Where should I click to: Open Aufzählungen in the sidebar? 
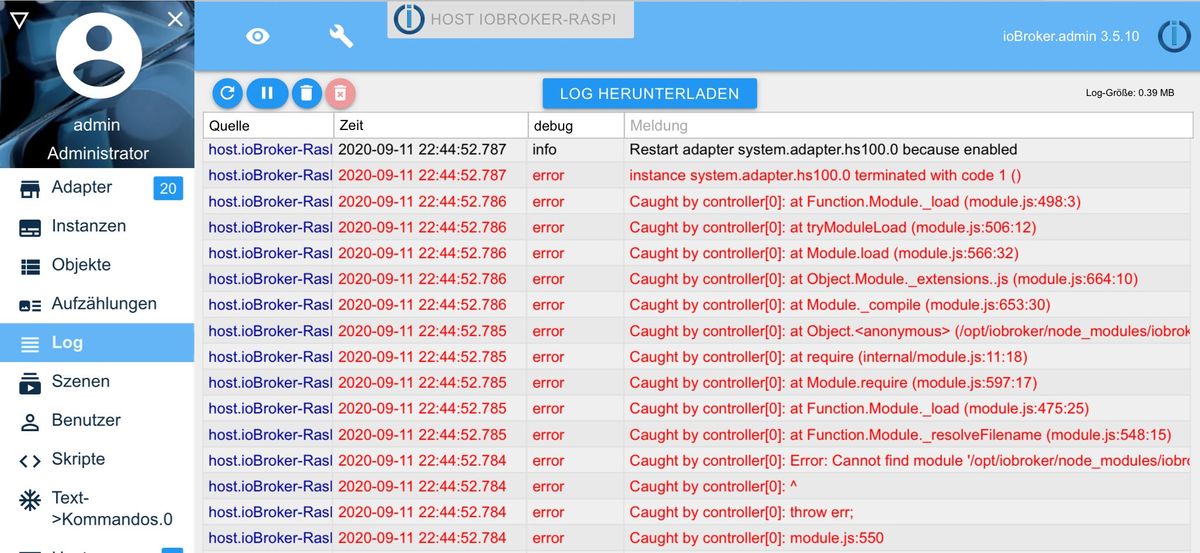(97, 304)
